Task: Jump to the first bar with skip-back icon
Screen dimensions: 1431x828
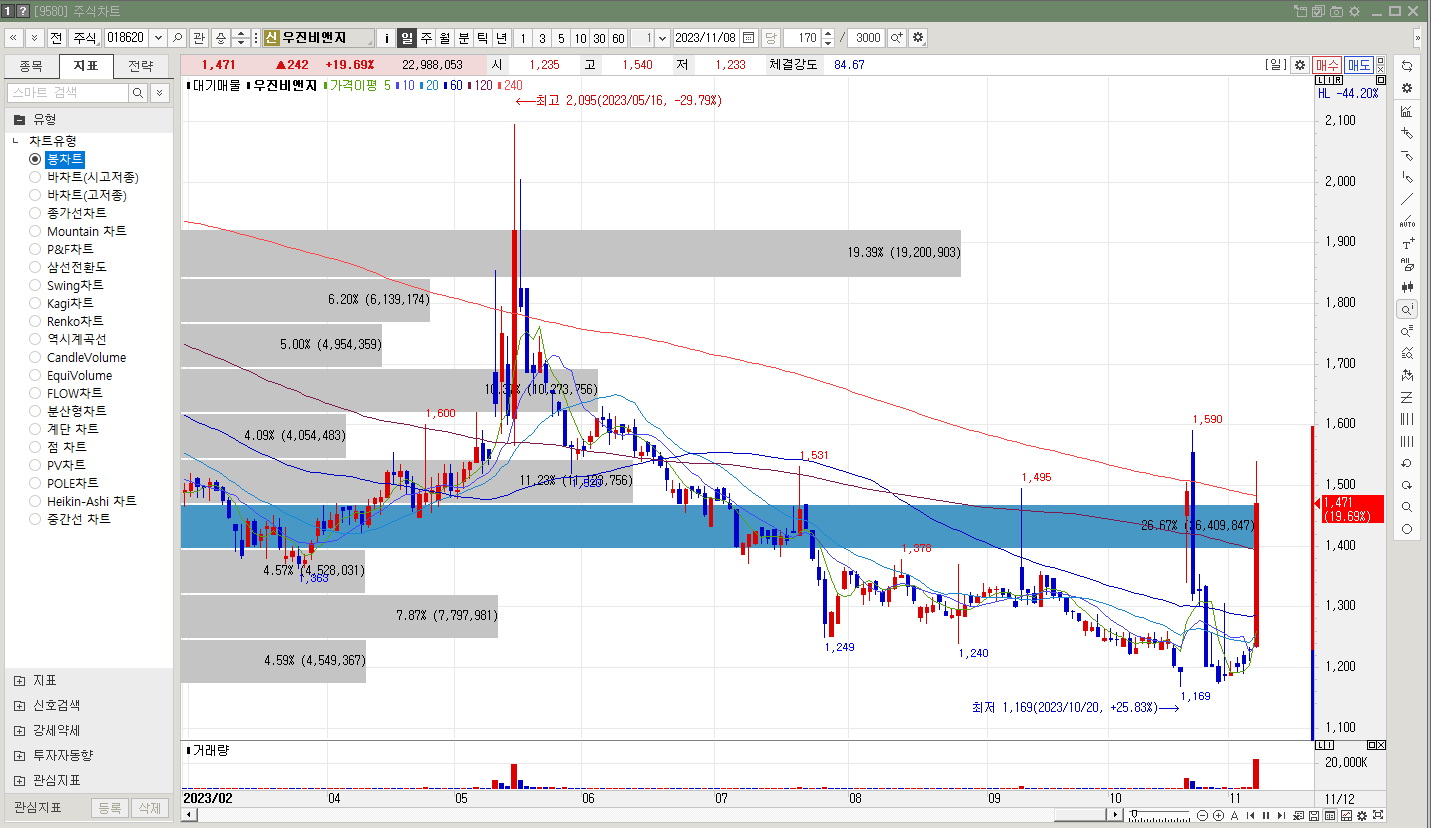Action: point(1250,815)
